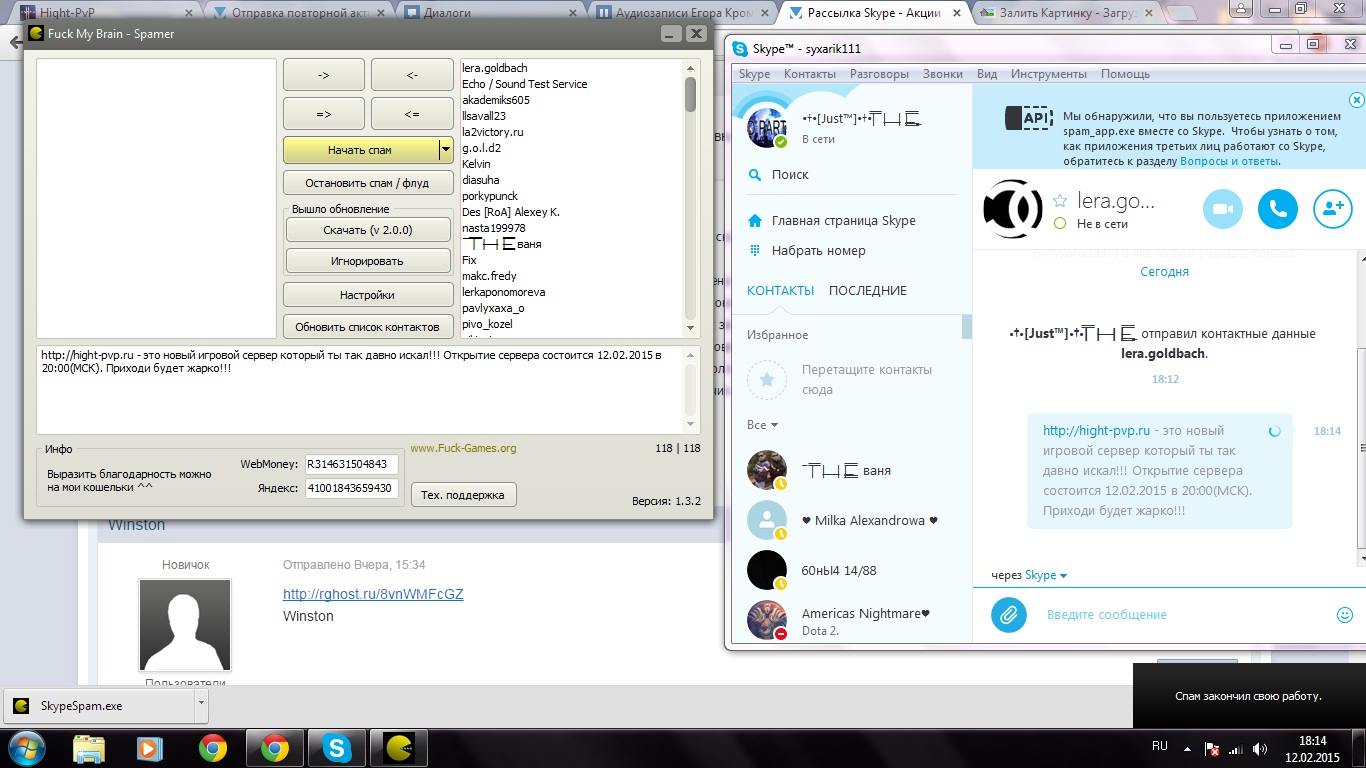Click the Игнорировать update button
The width and height of the screenshot is (1366, 768).
(368, 261)
